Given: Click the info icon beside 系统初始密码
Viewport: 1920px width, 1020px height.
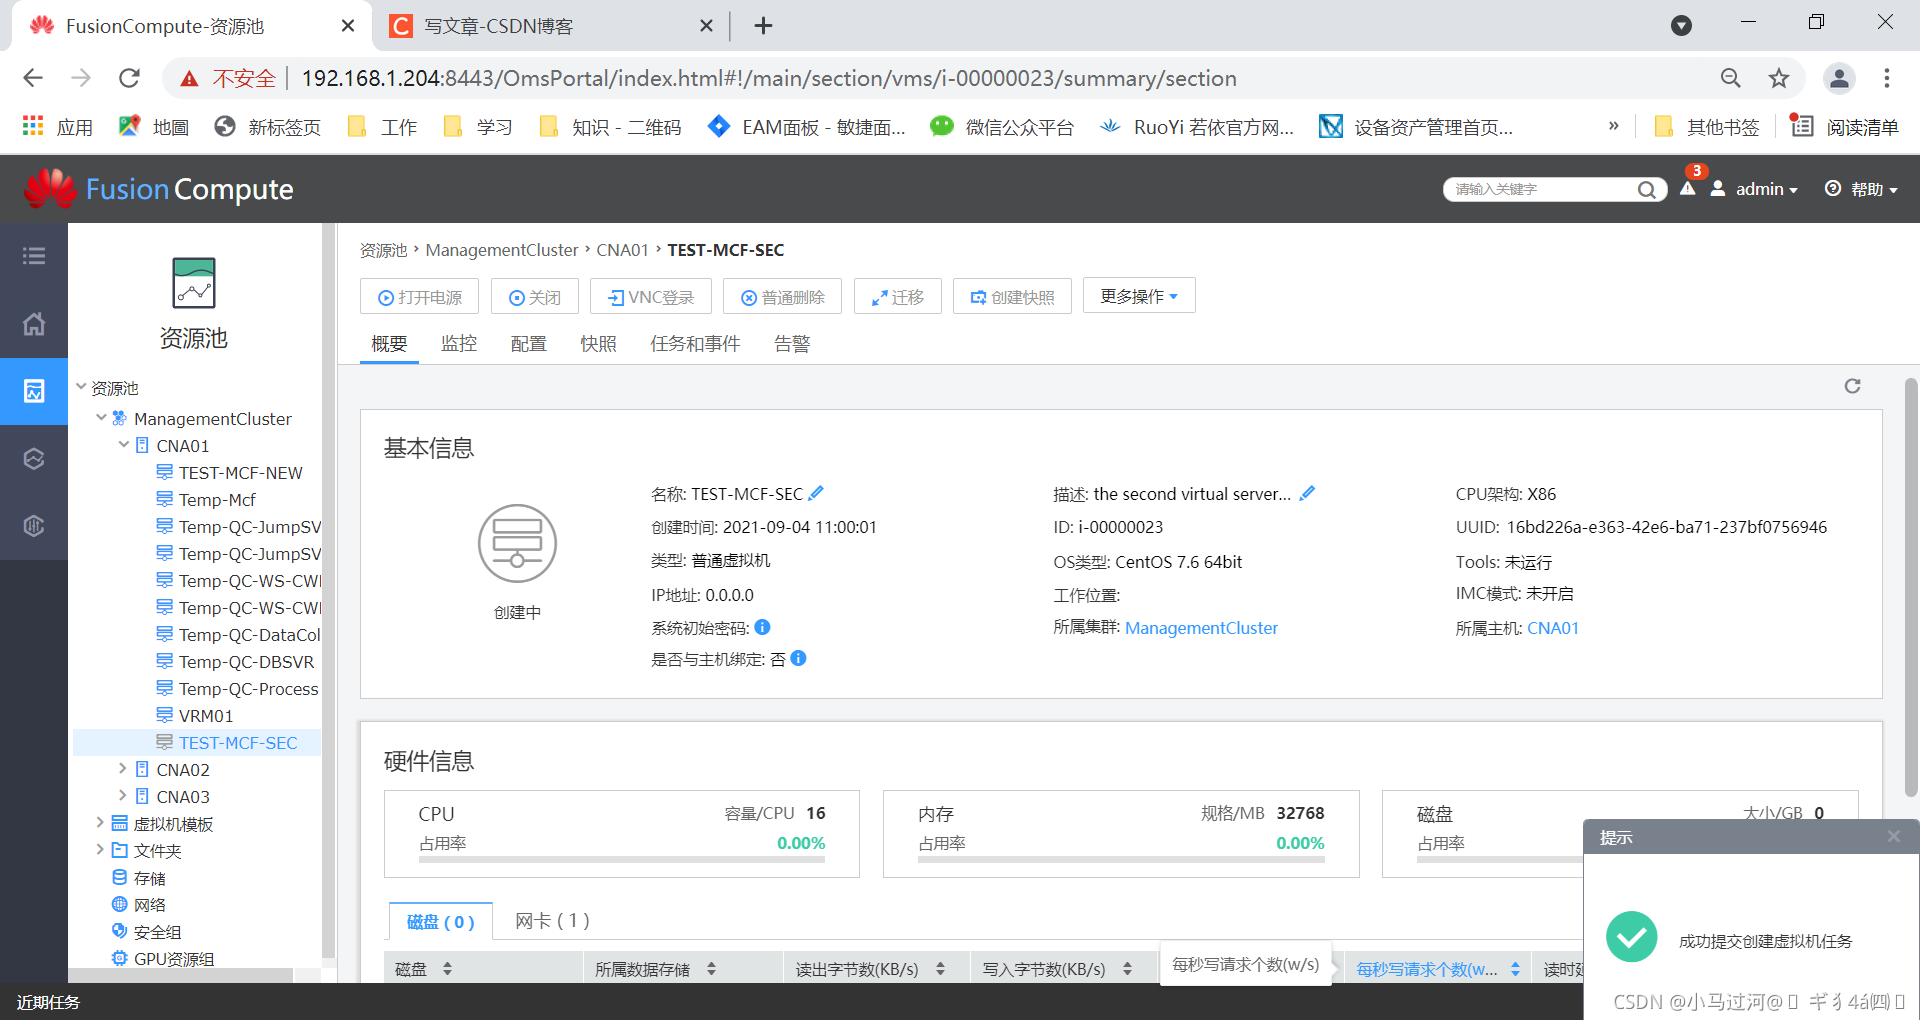Looking at the screenshot, I should click(x=761, y=627).
